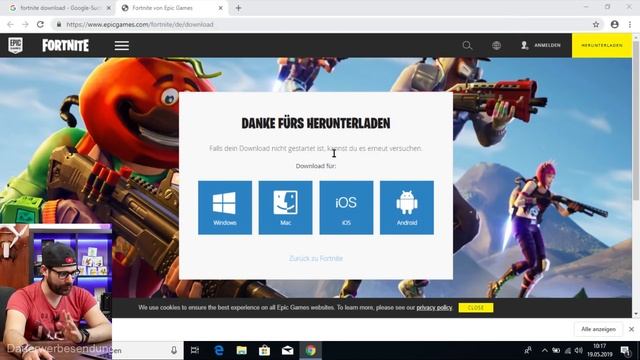Open the Chrome profile icon
The width and height of the screenshot is (640, 360).
point(614,24)
